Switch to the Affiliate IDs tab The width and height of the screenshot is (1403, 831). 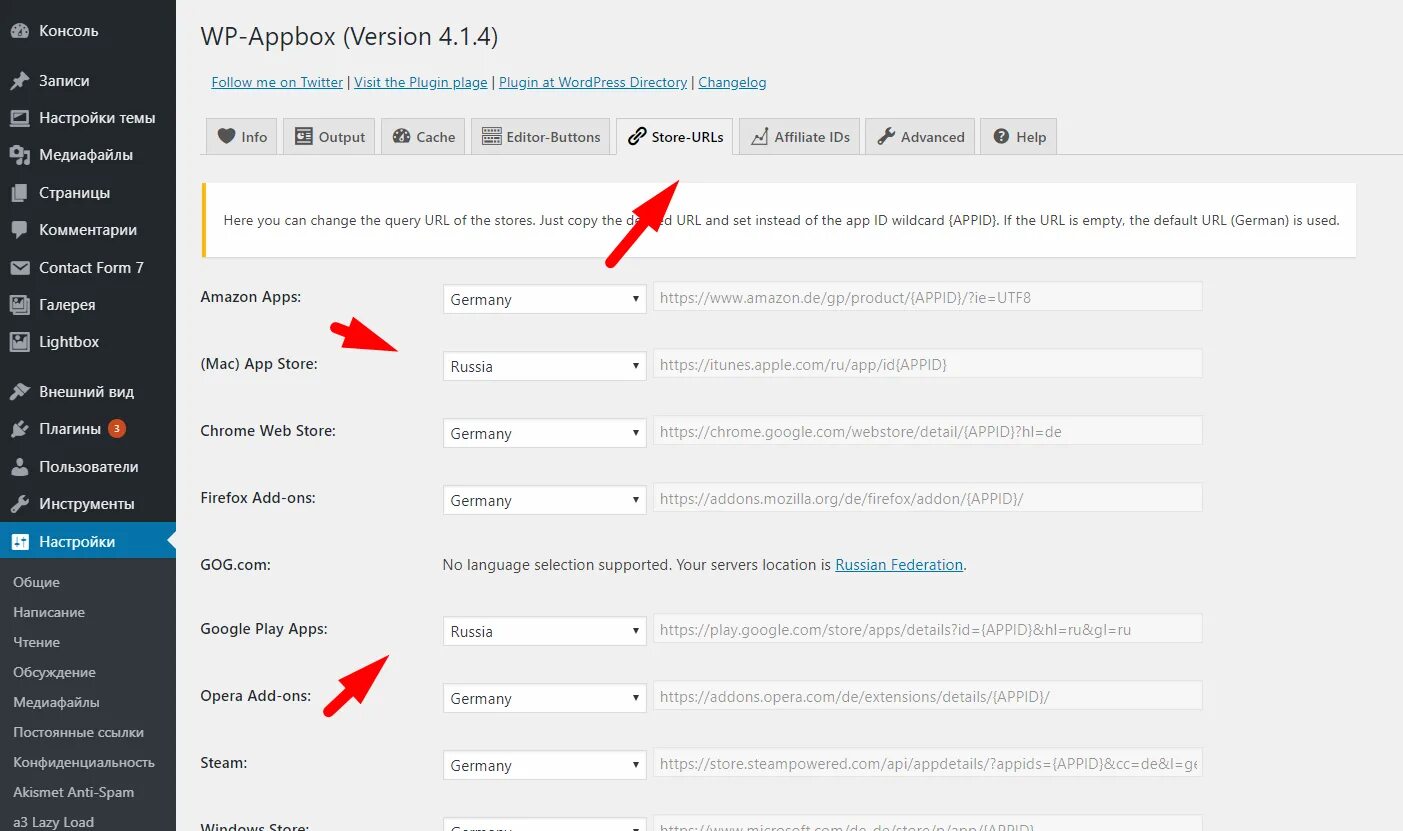point(799,137)
